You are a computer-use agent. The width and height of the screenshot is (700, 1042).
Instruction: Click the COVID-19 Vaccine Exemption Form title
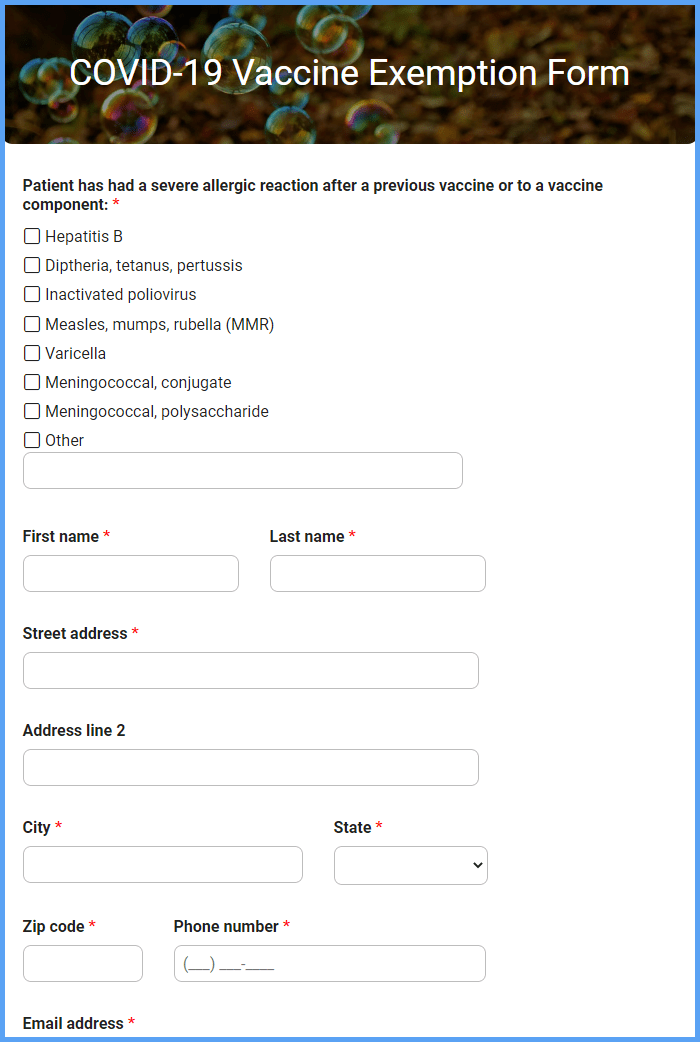click(350, 72)
